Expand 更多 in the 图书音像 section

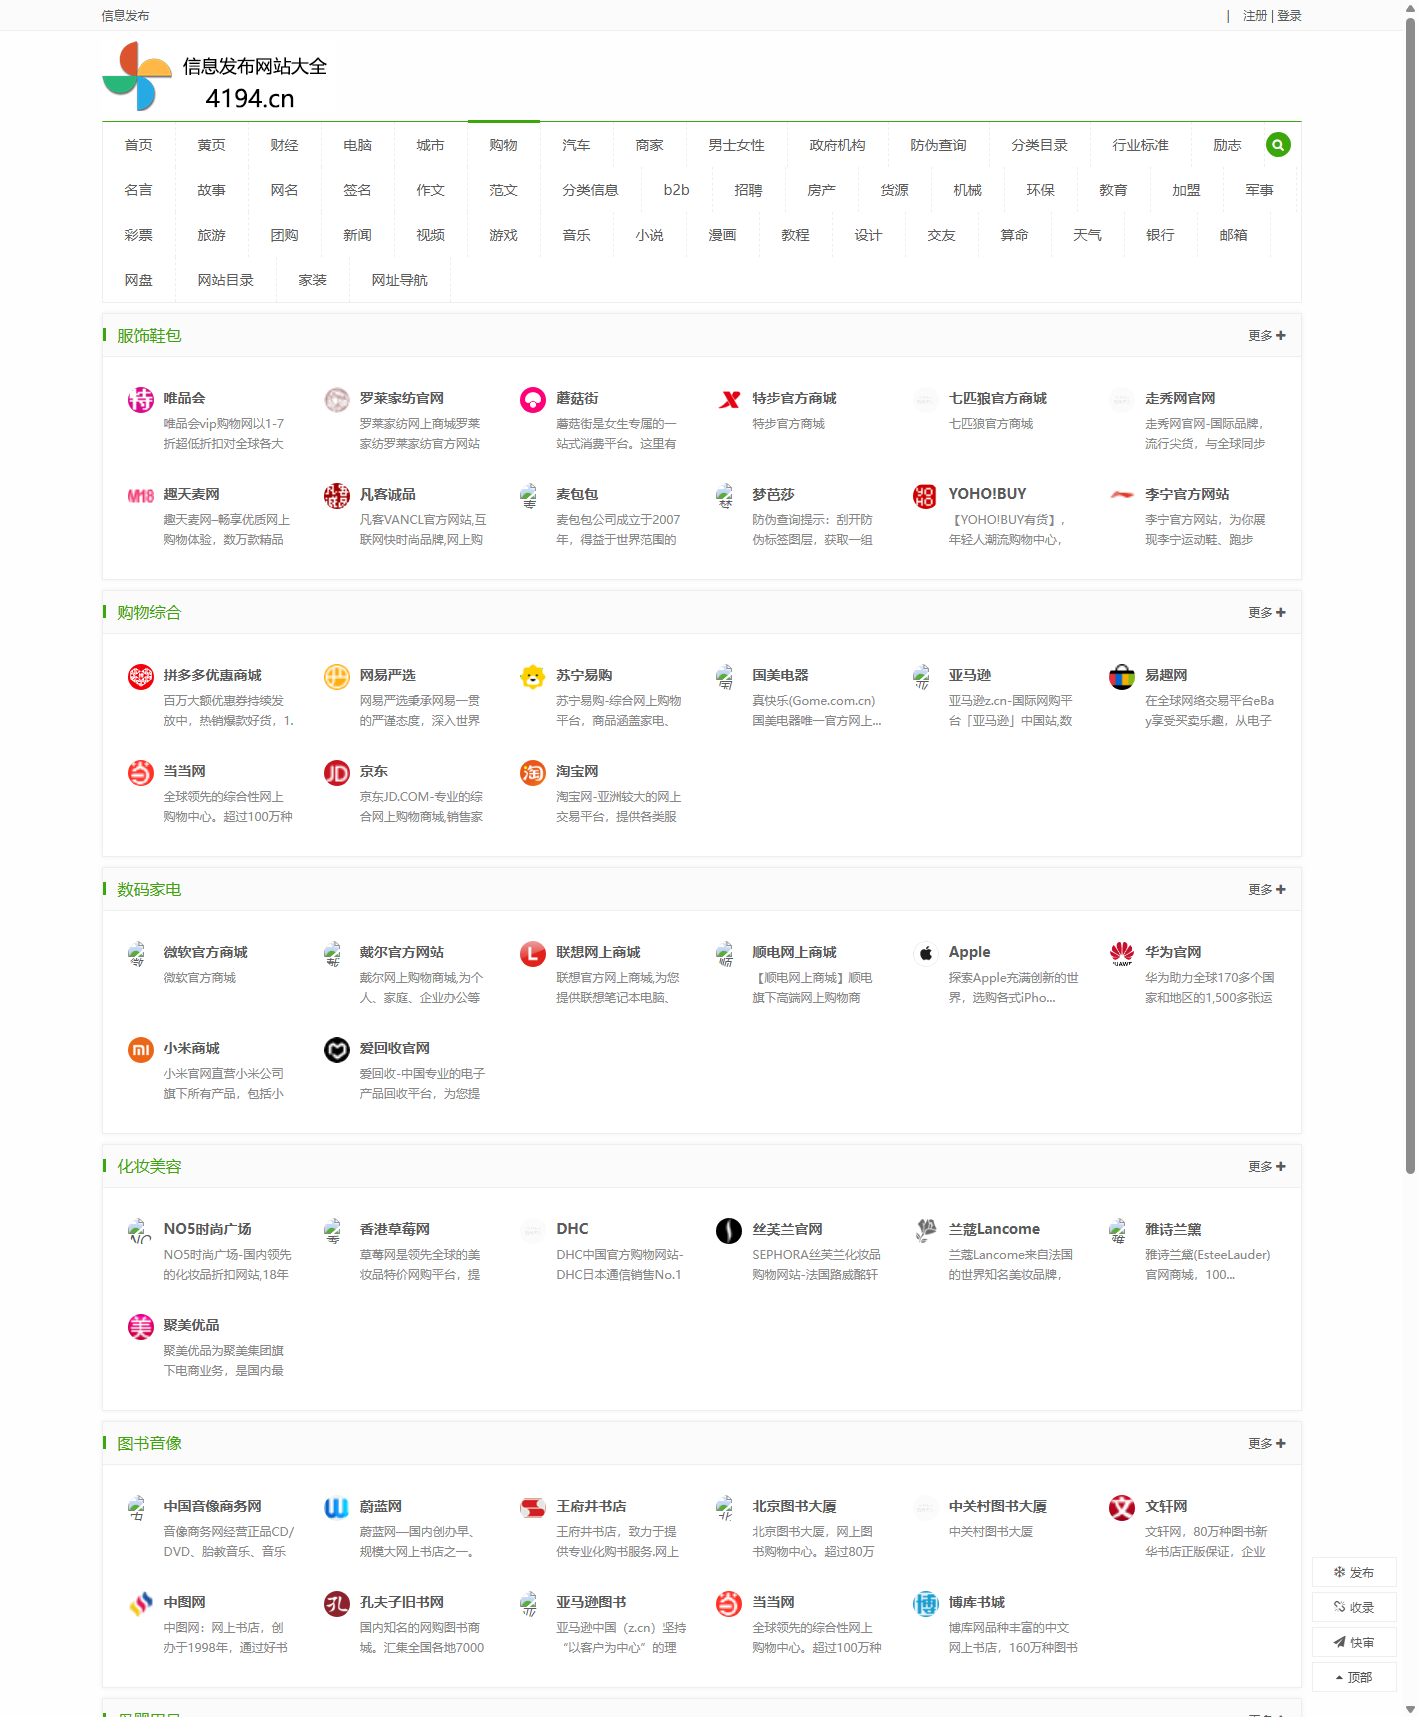(1266, 1444)
